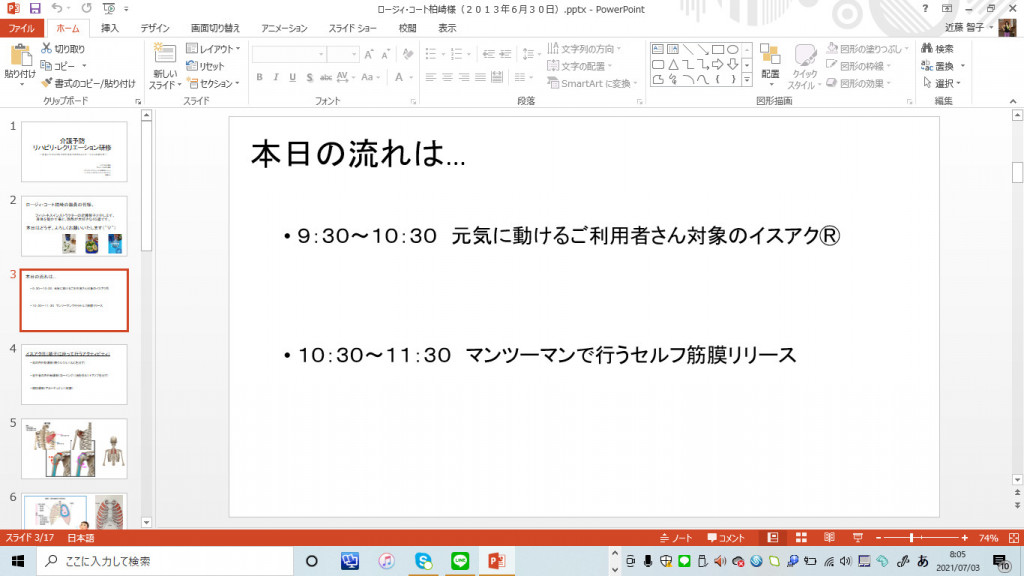Switch to Slide Sorter view in status bar

pos(800,537)
